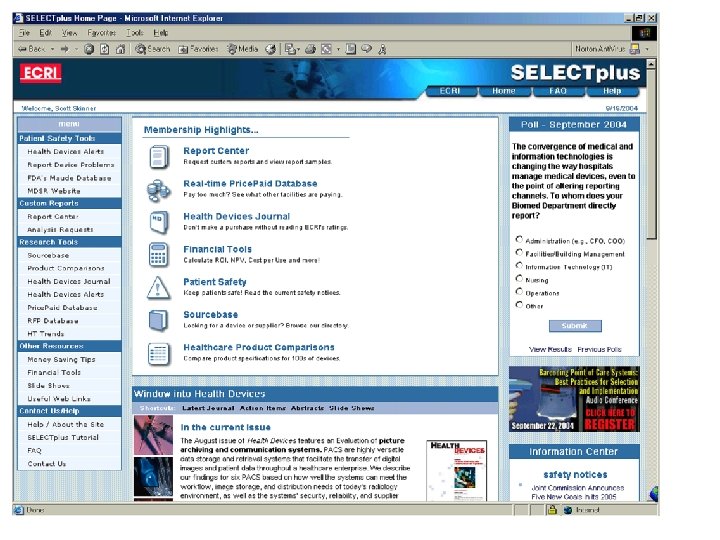Open the Norton AntiVirus dropdown arrow
Viewport: 720px width, 540px height.
click(x=647, y=49)
